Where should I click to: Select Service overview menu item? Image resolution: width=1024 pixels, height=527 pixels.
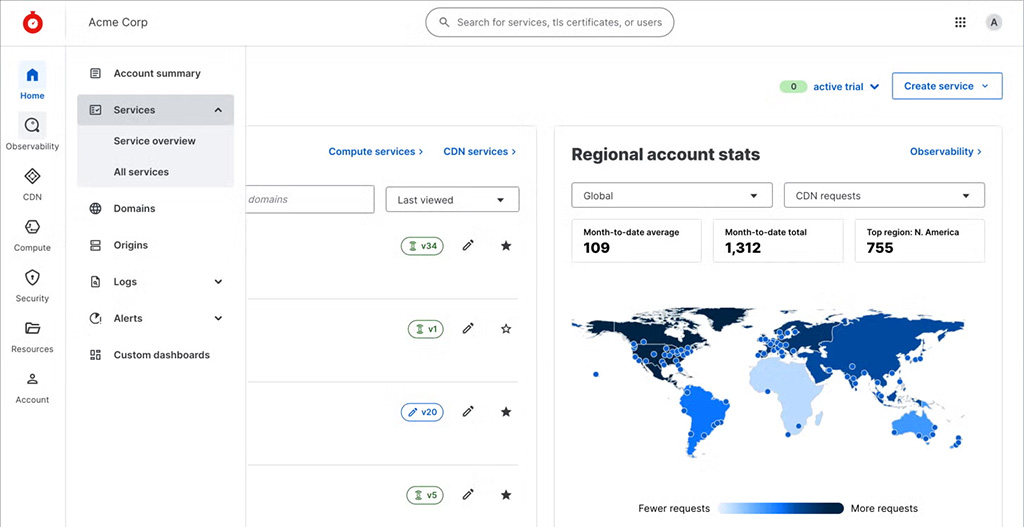155,141
